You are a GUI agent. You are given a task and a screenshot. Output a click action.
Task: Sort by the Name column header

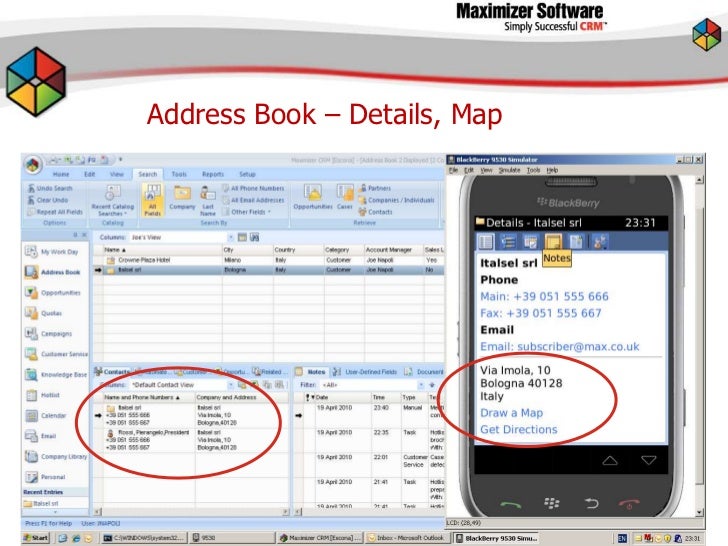pos(162,250)
